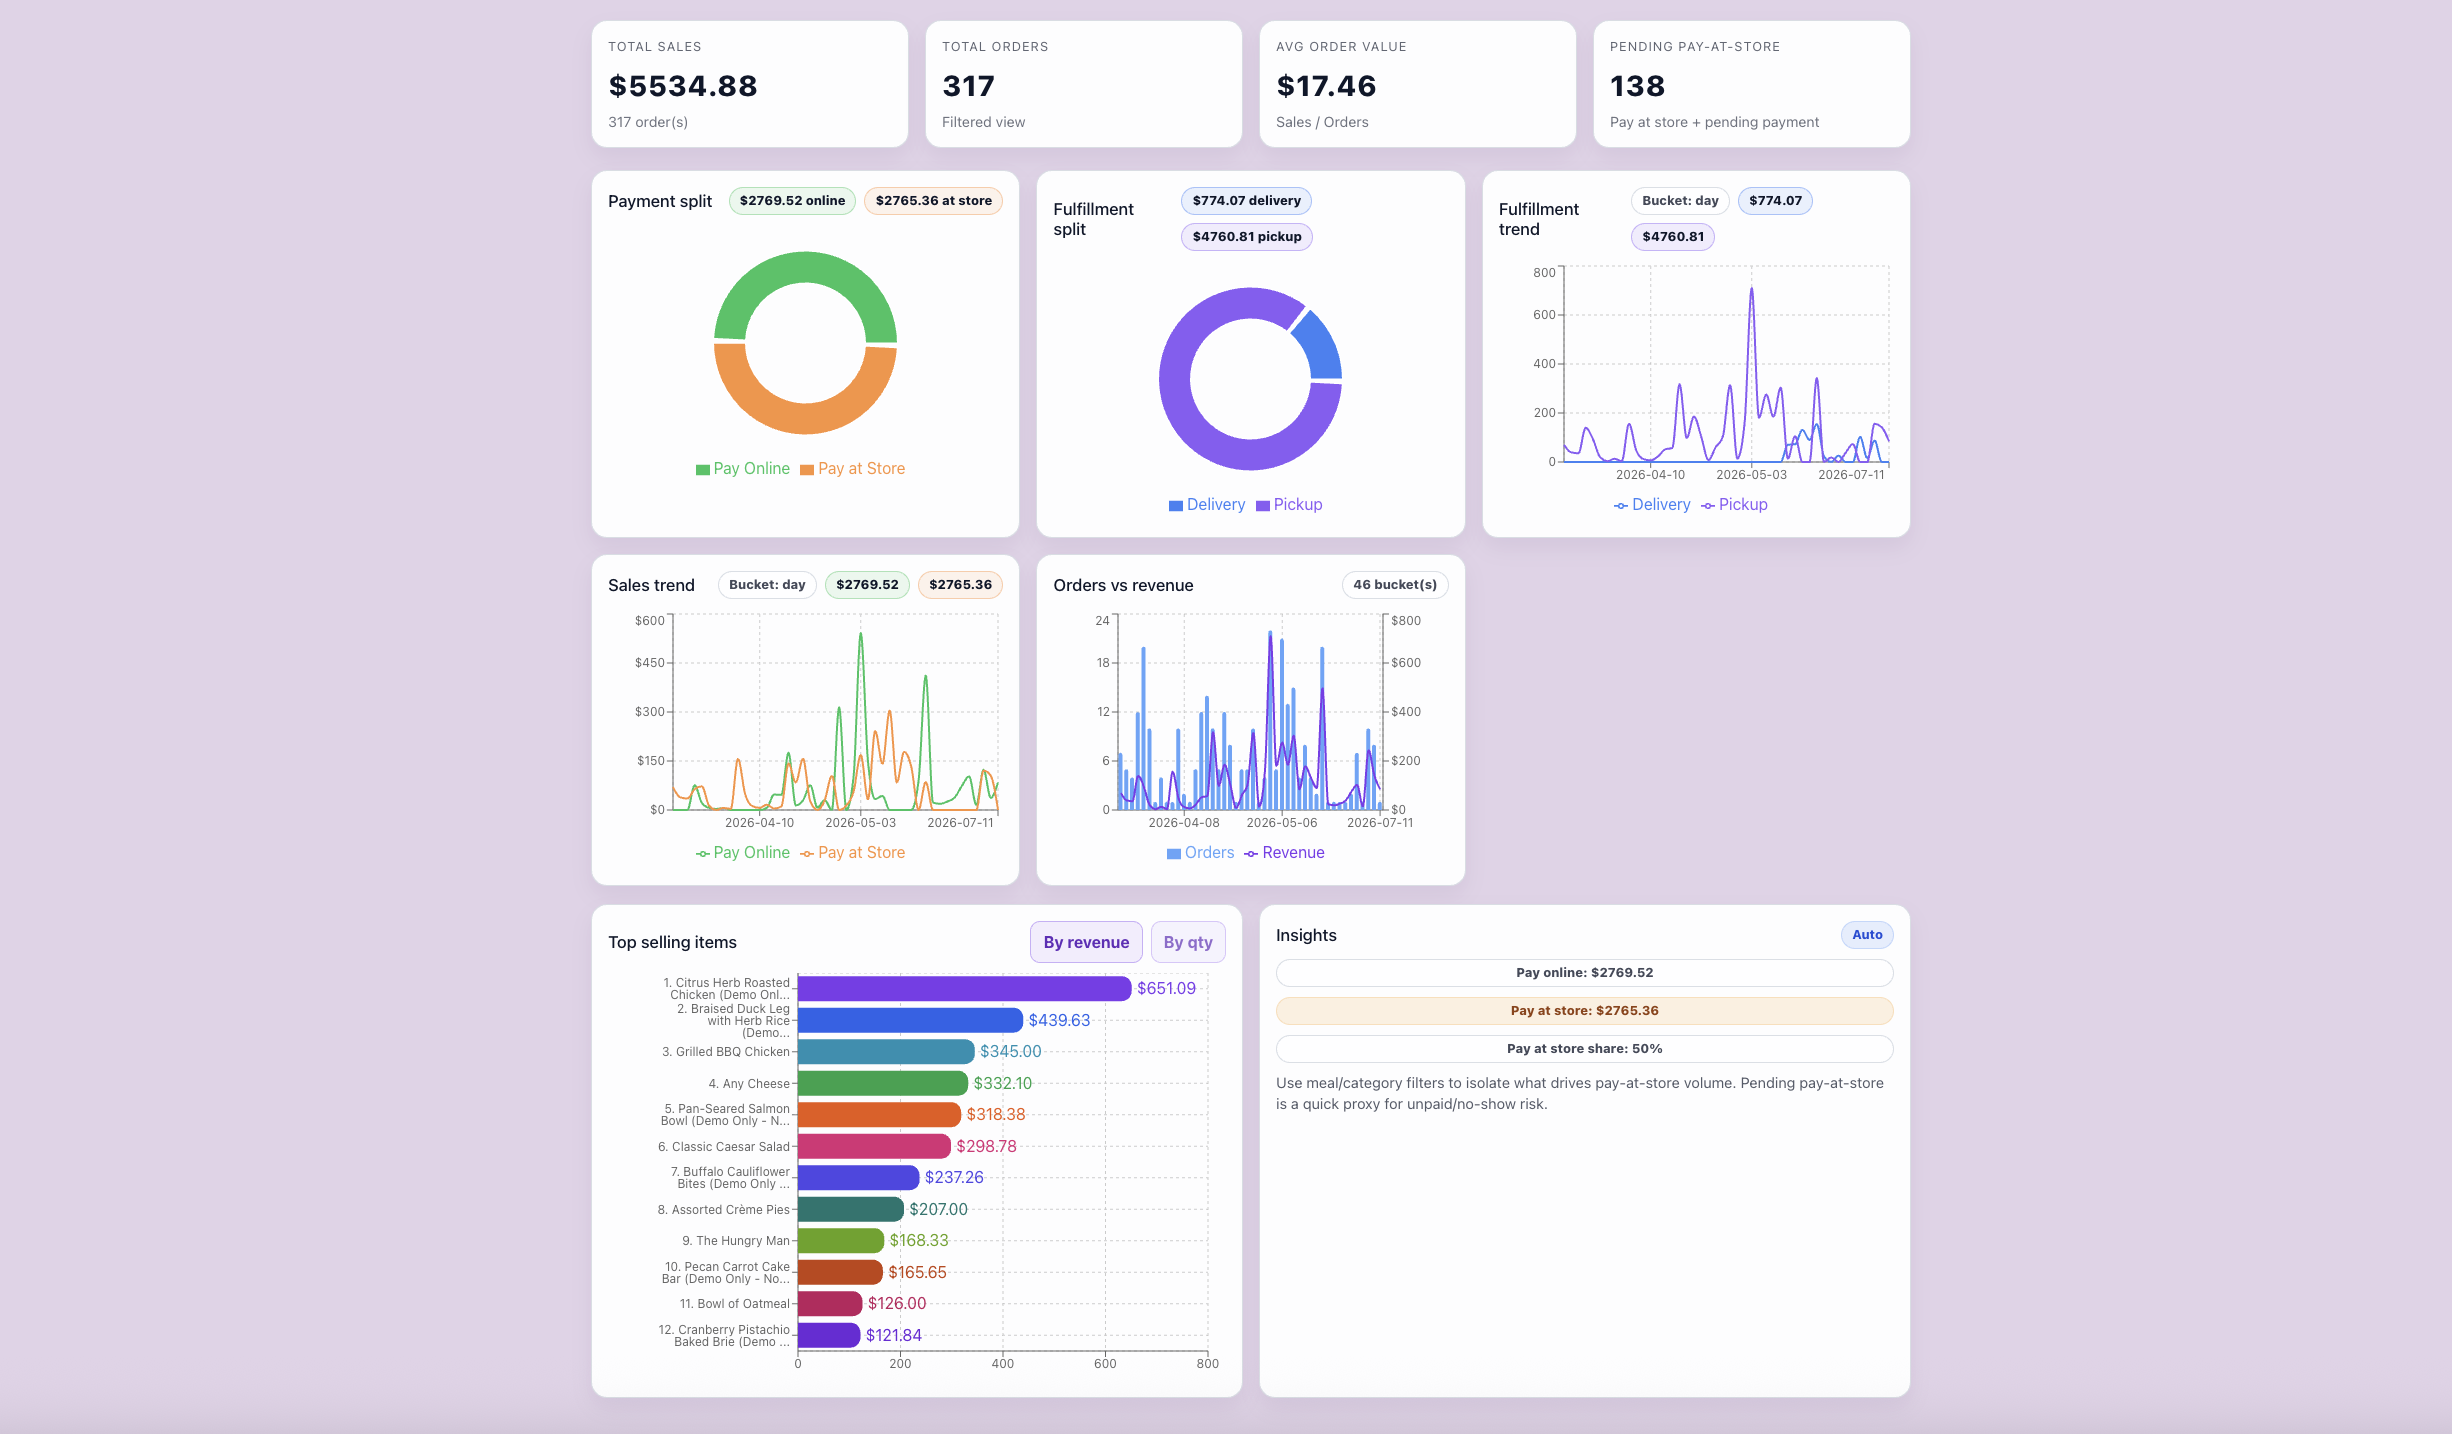The width and height of the screenshot is (2452, 1434).
Task: Click the Cranberry Pistachio Baked Brie bar
Action: [829, 1335]
